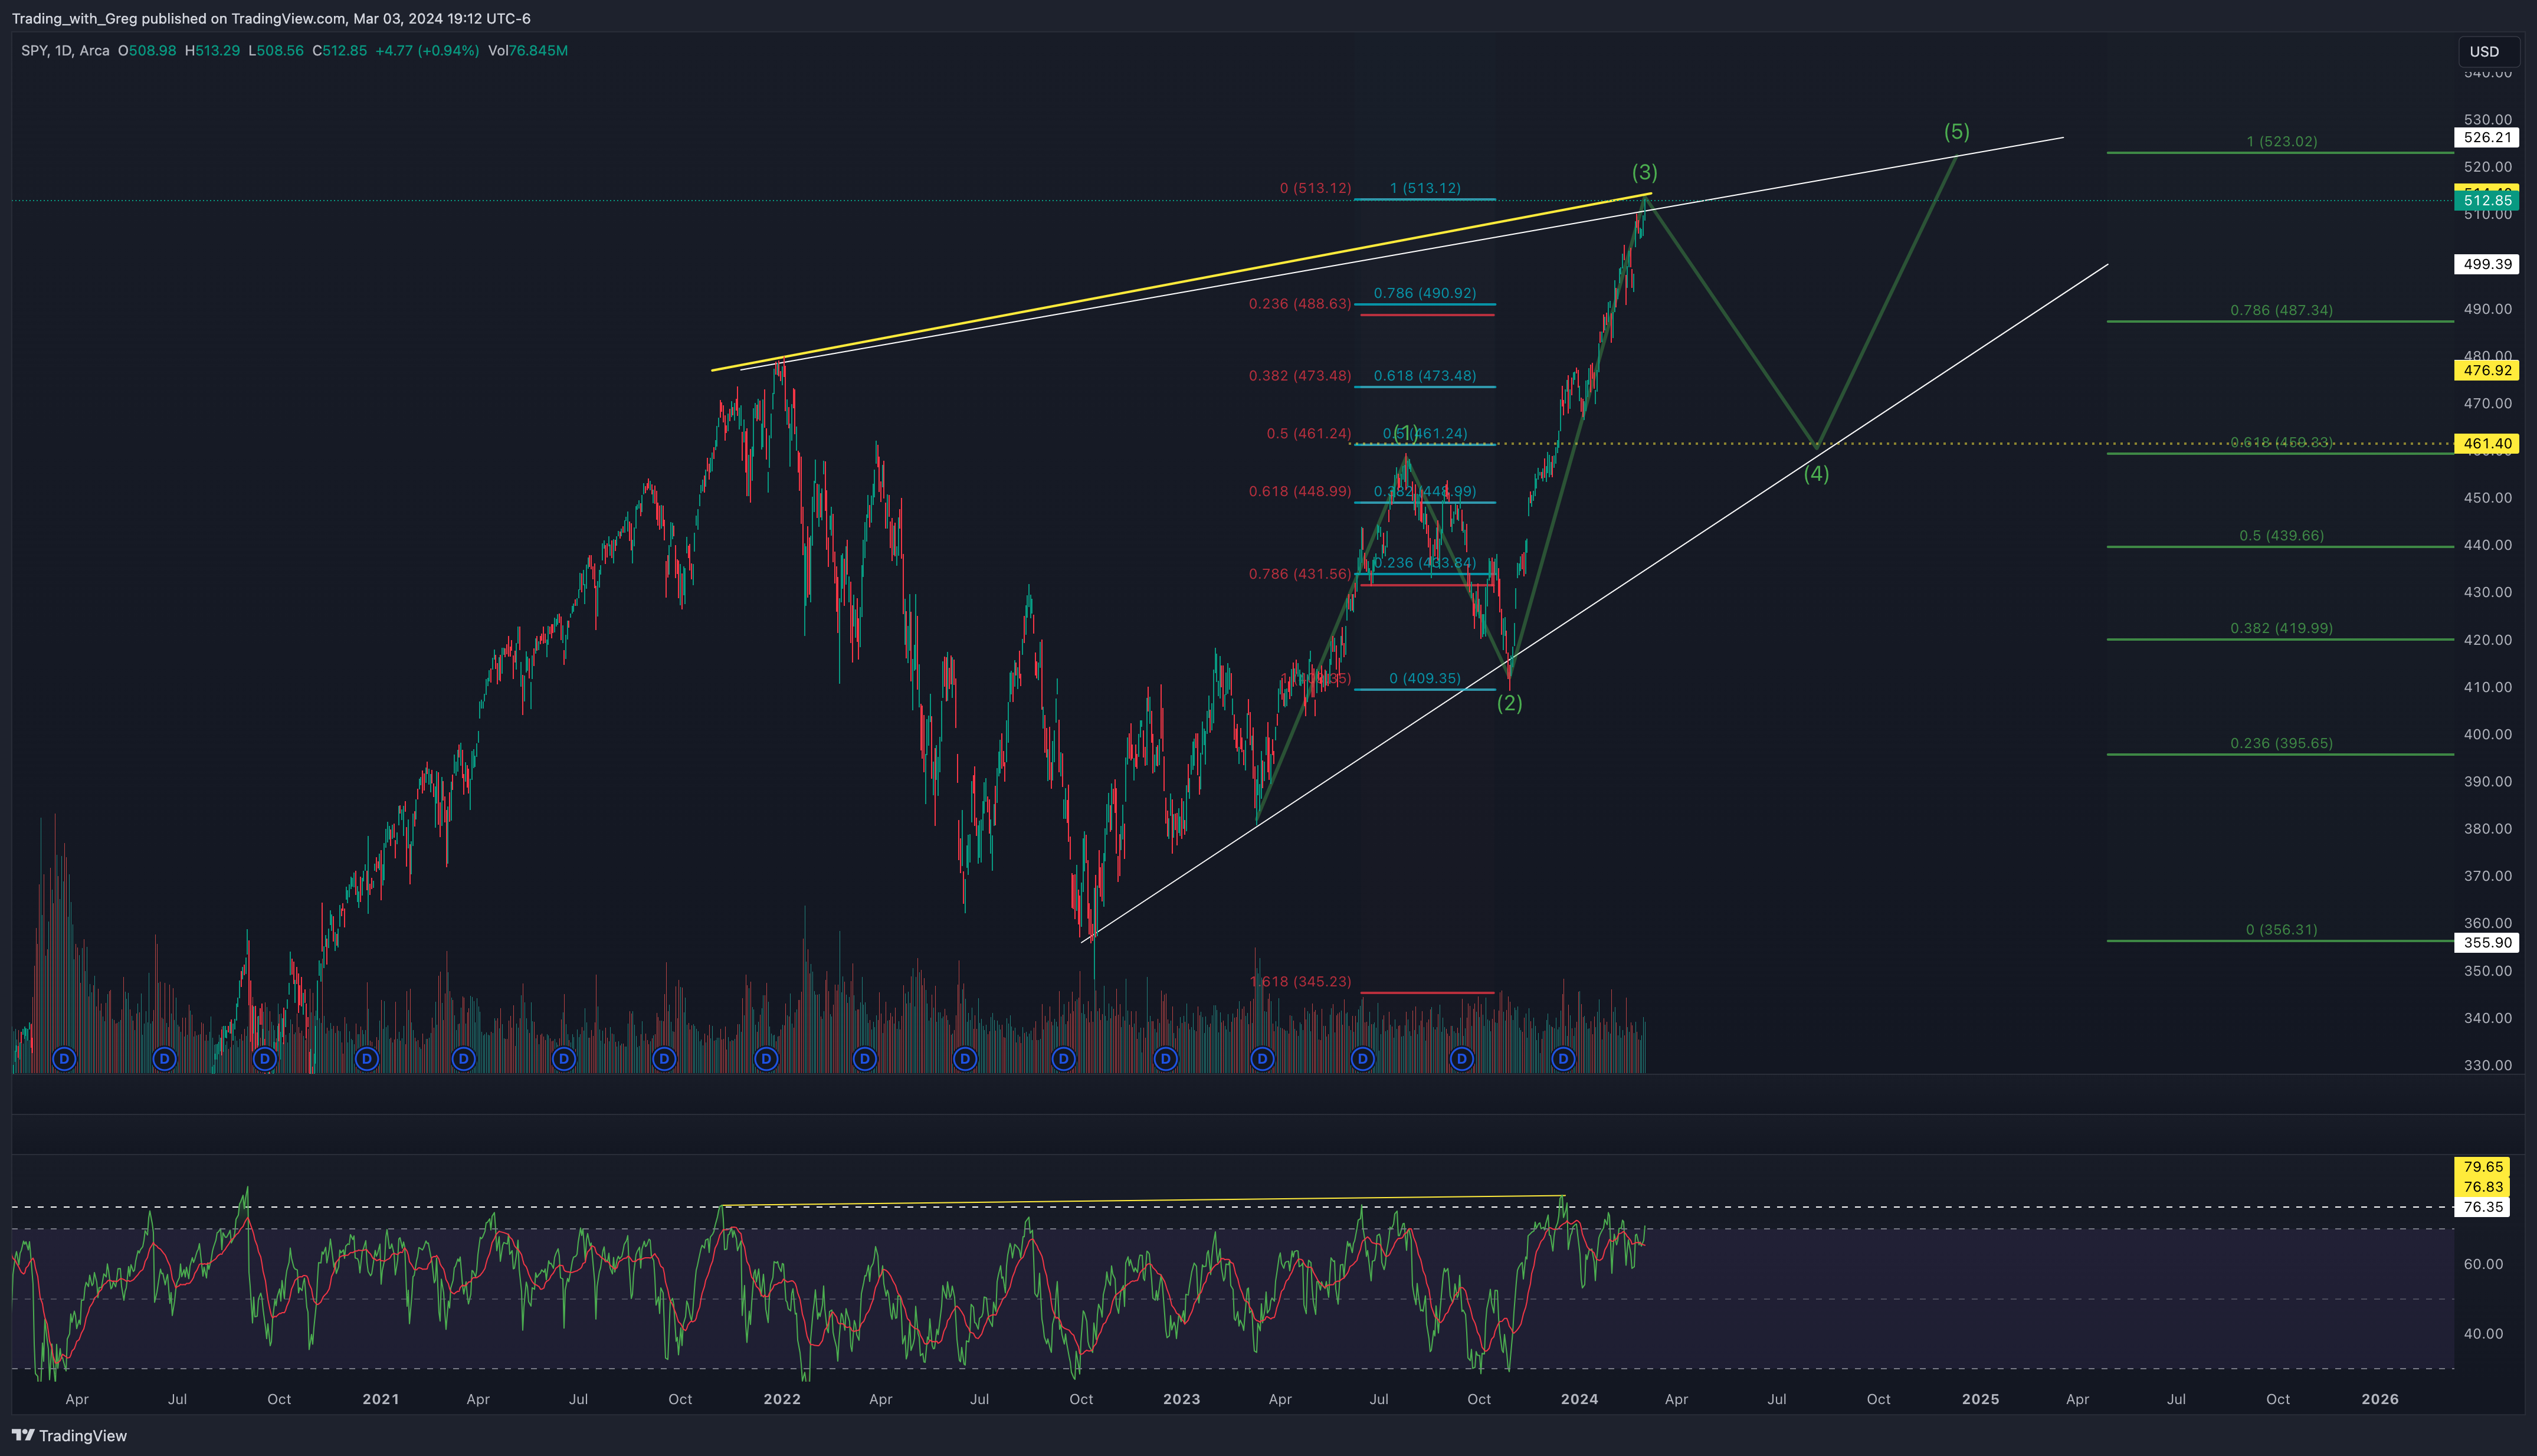Click the 2025 label on time axis

click(1980, 1399)
